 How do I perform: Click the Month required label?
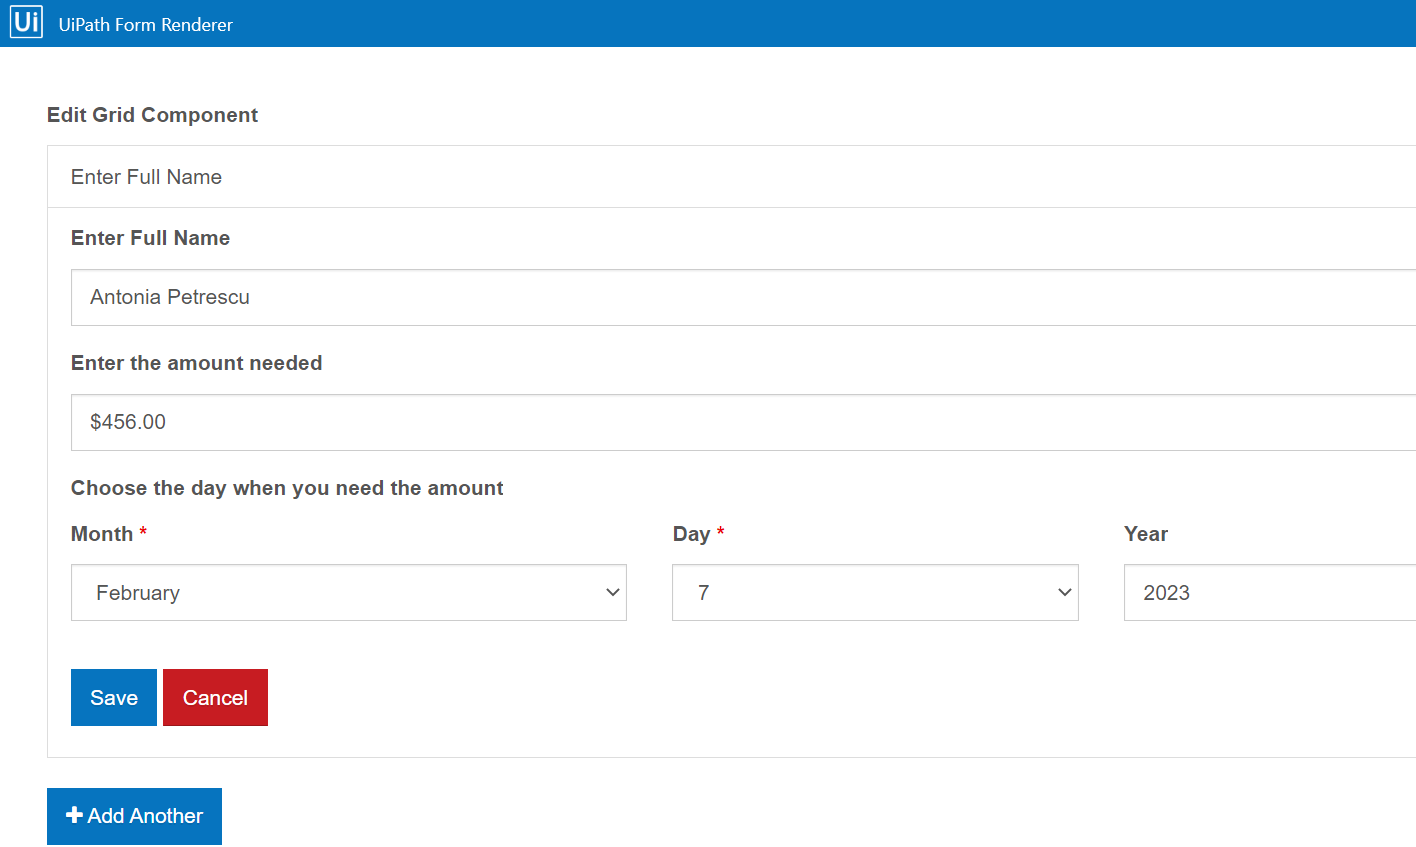tap(109, 534)
